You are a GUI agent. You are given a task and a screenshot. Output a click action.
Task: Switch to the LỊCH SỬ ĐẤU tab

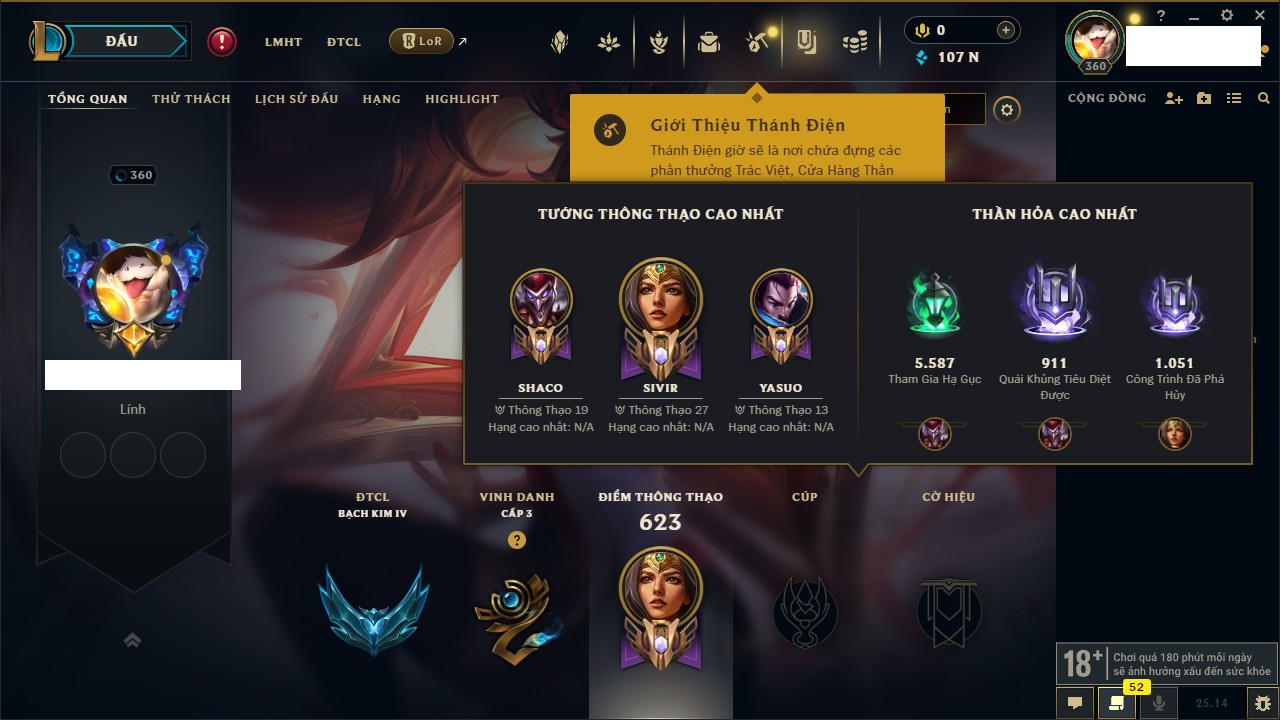(x=296, y=99)
